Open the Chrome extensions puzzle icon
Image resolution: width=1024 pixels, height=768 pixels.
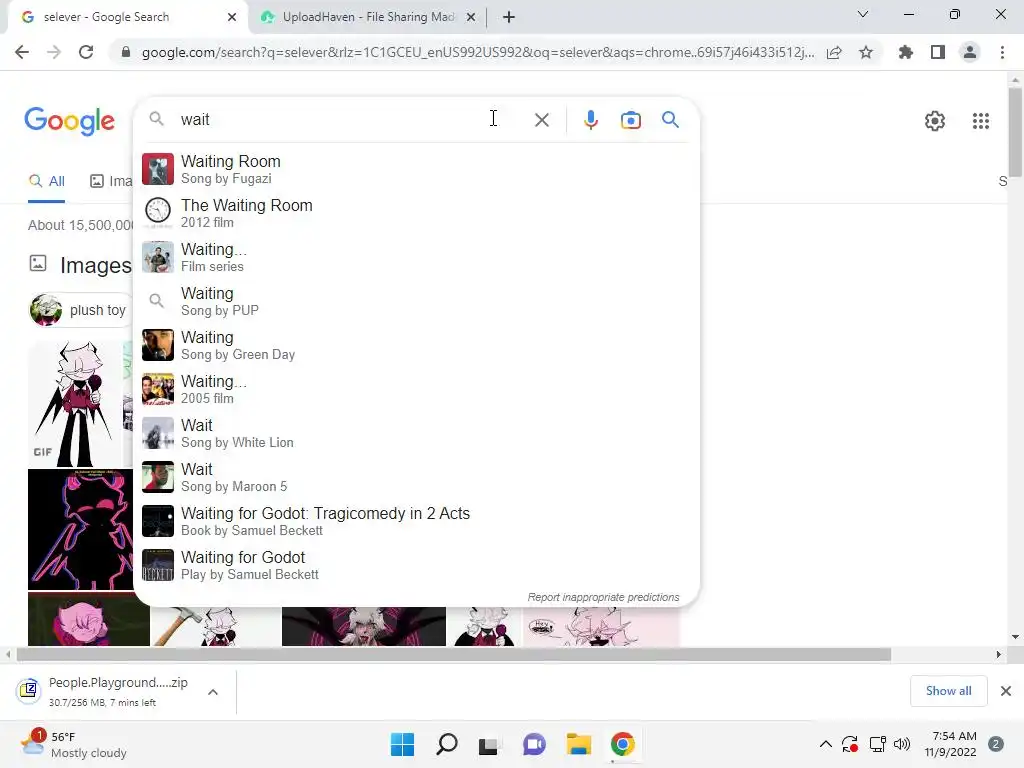click(905, 52)
